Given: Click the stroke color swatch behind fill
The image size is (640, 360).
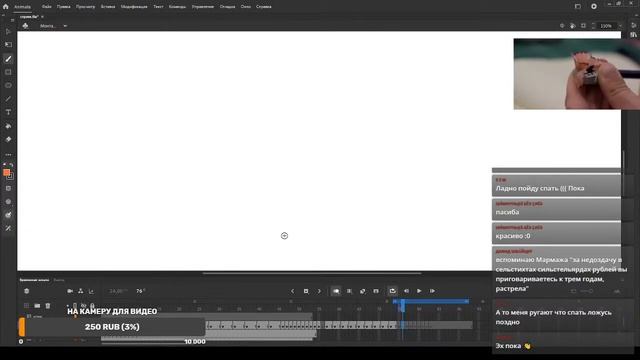Looking at the screenshot, I should (10, 176).
